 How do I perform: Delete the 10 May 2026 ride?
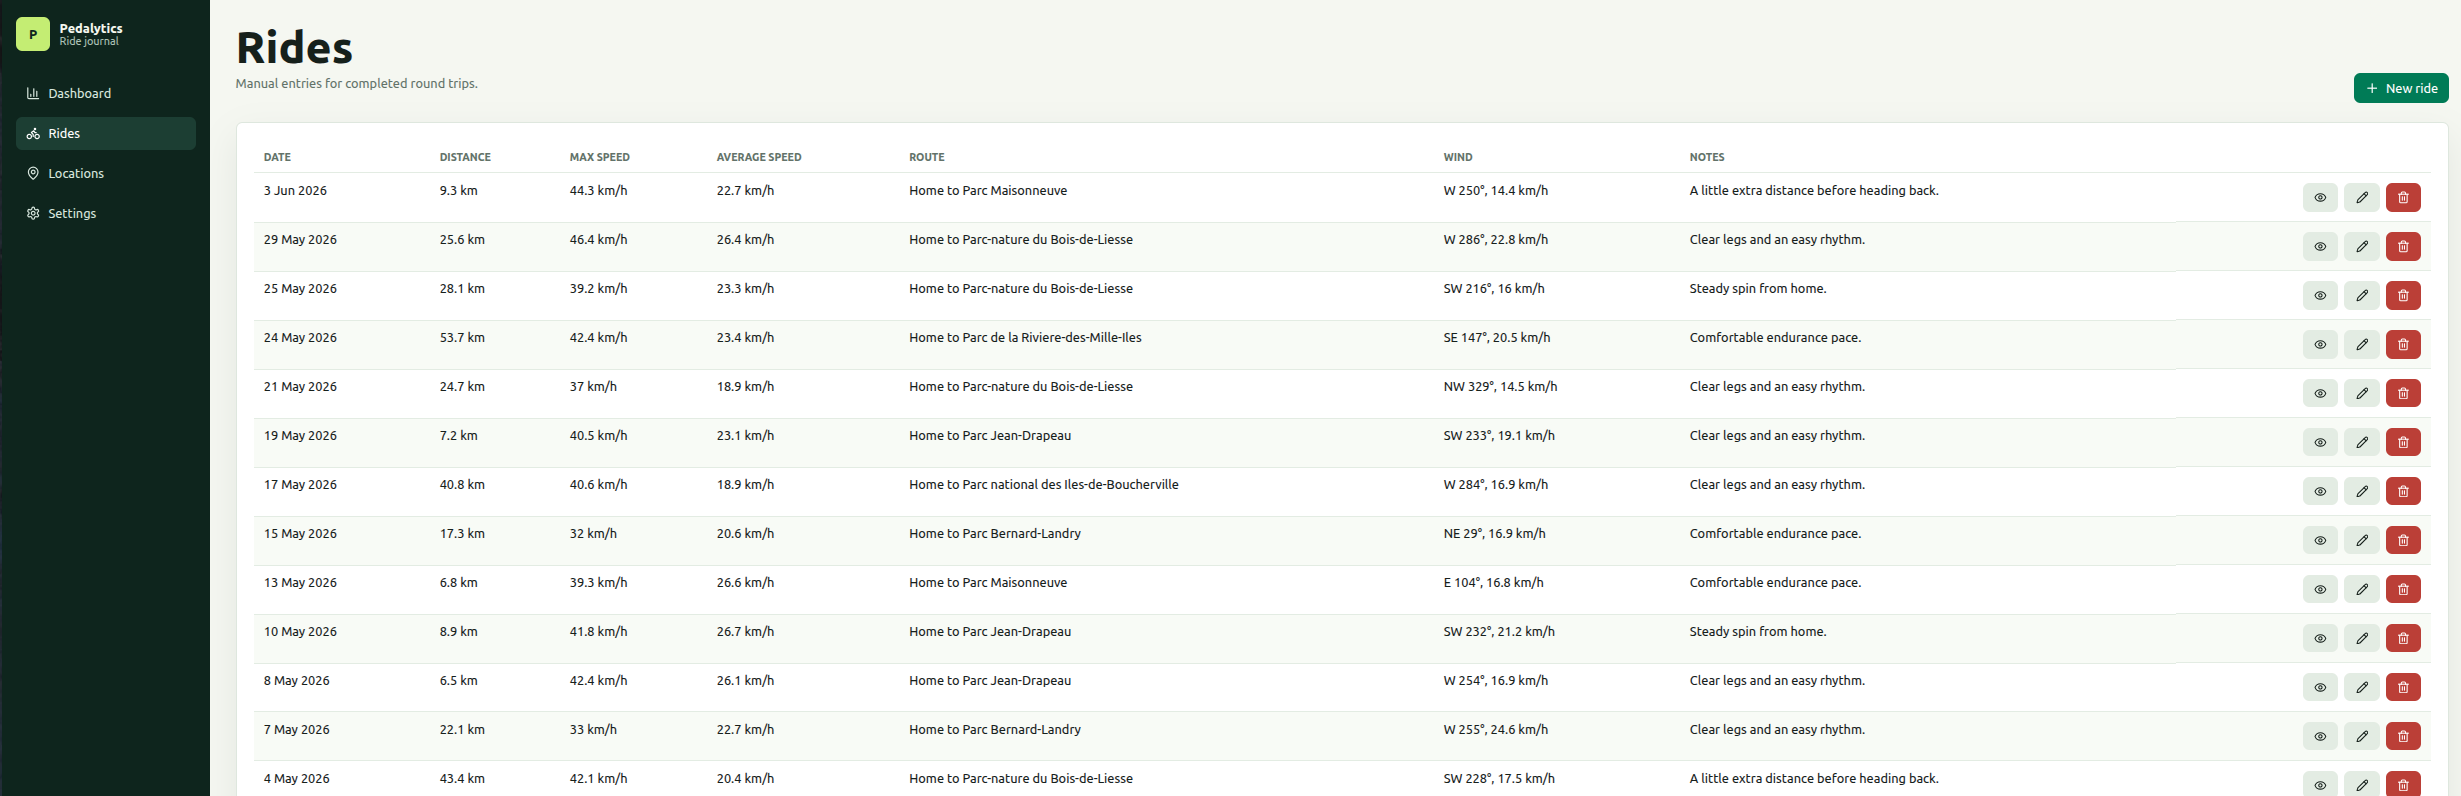point(2403,639)
